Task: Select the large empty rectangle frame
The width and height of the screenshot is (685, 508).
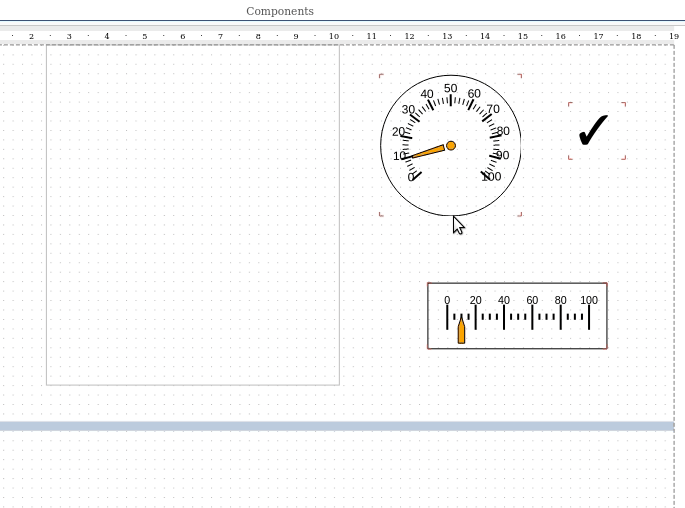Action: pos(192,215)
